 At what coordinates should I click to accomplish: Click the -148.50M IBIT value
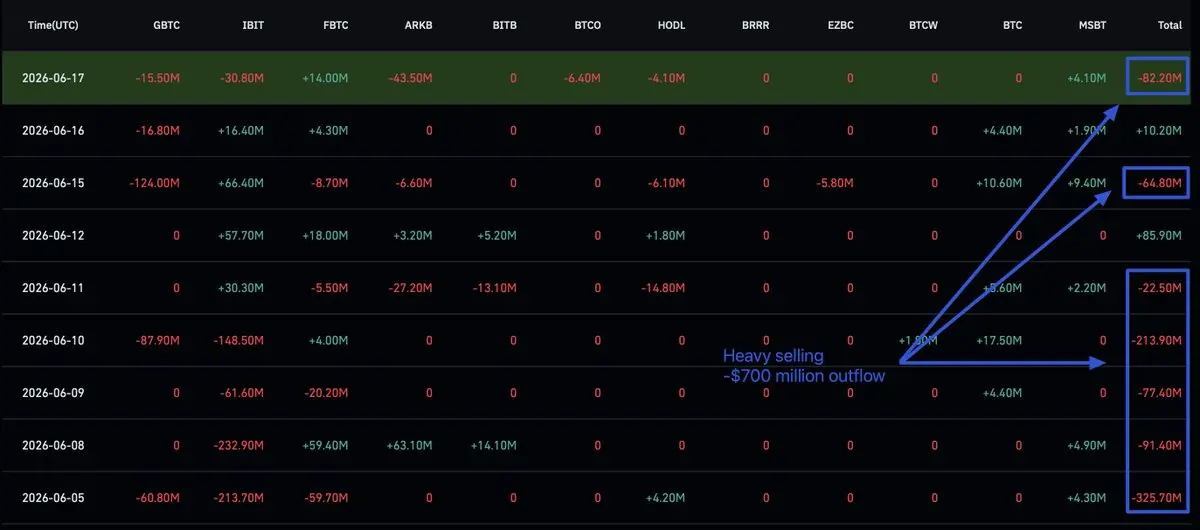[241, 340]
